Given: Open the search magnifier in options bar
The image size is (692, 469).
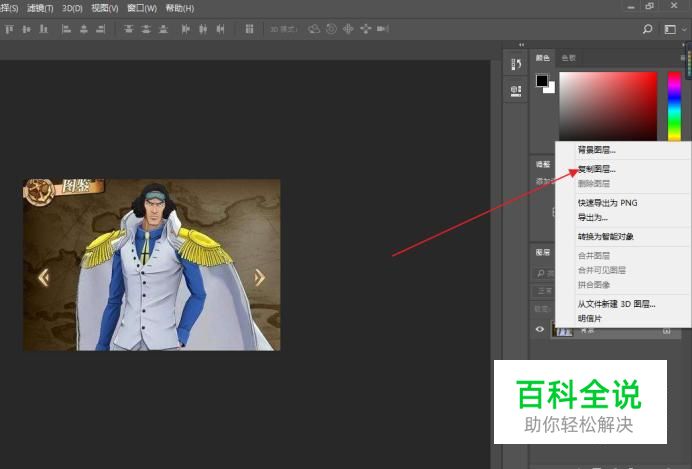Looking at the screenshot, I should pos(647,29).
